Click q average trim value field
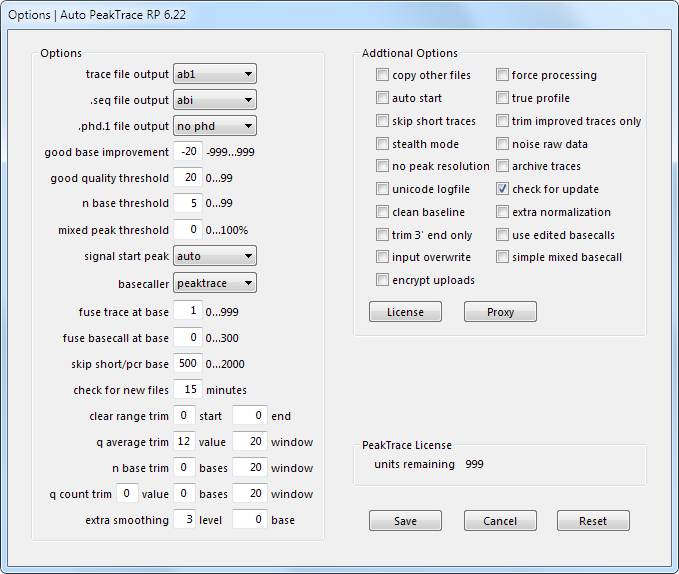This screenshot has width=679, height=574. [184, 441]
